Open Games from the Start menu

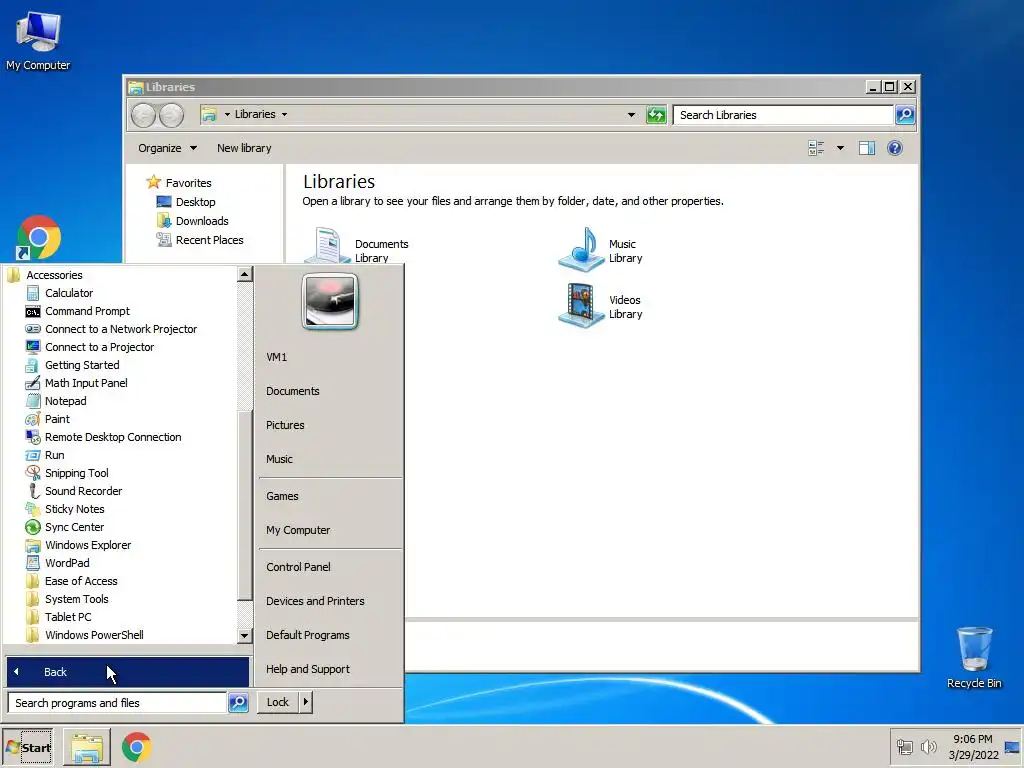click(x=282, y=496)
